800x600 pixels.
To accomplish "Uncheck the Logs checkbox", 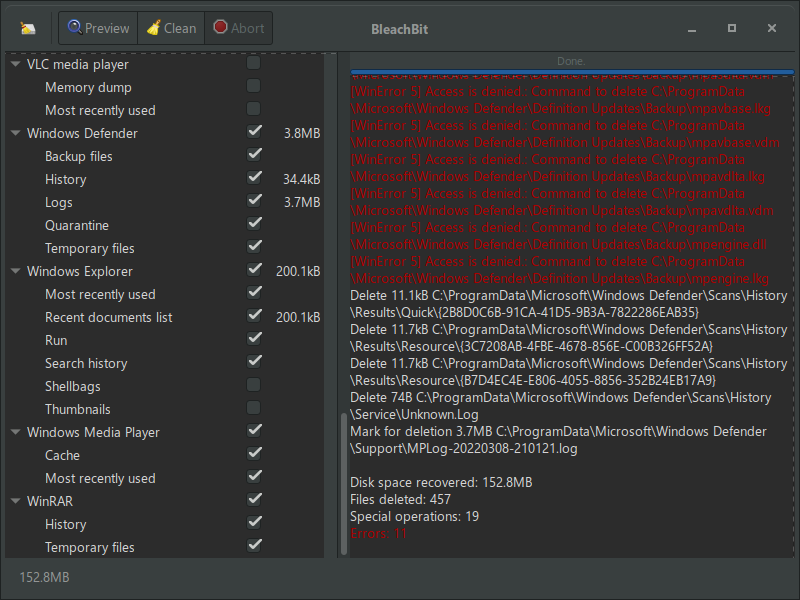I will pos(254,201).
